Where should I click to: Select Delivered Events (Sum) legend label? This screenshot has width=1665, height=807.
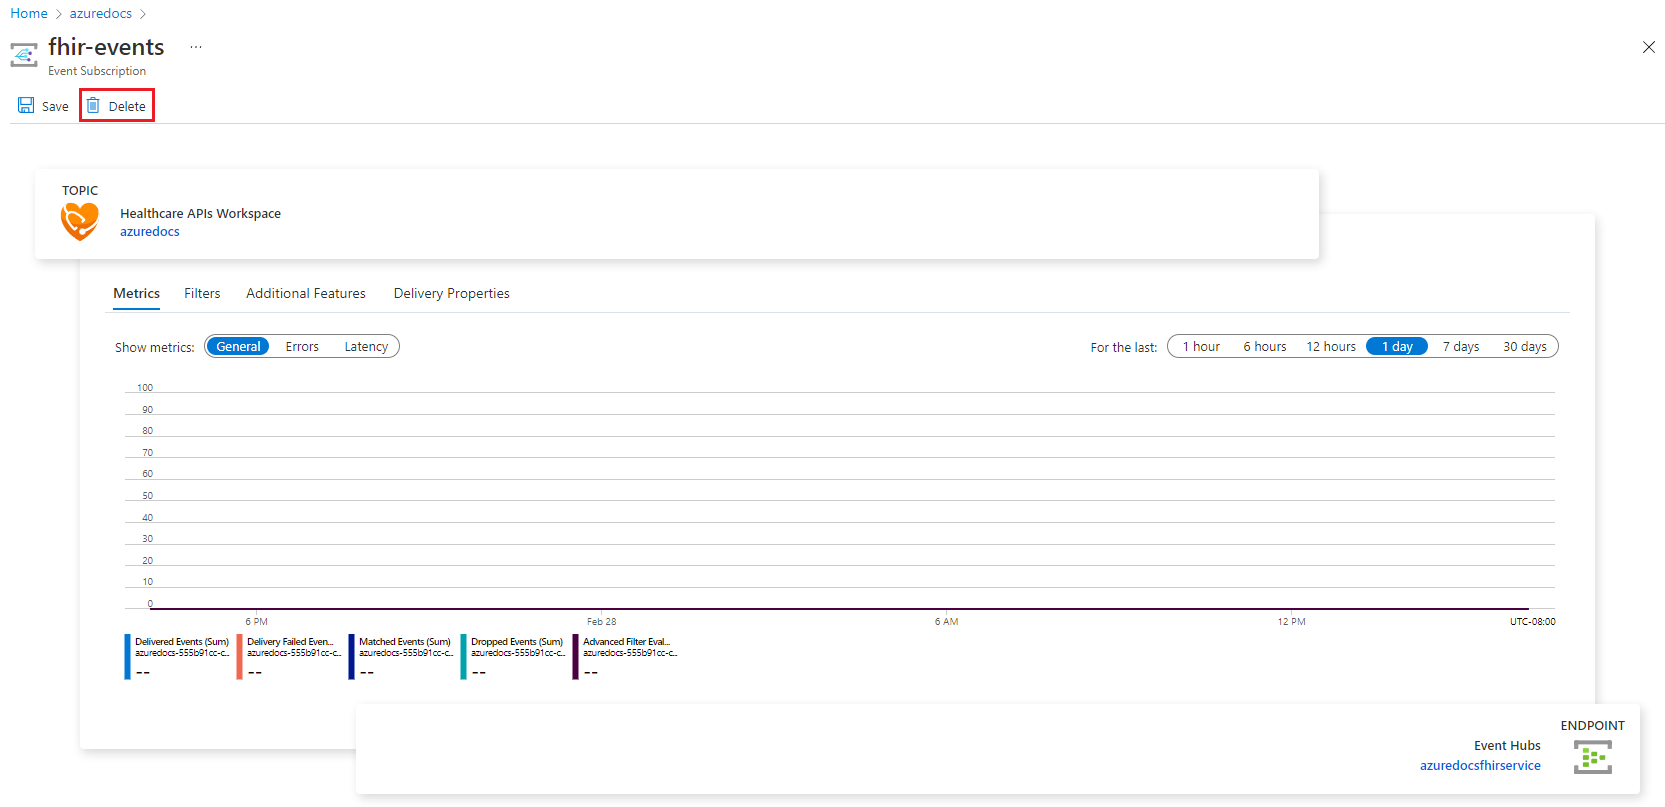[x=182, y=642]
